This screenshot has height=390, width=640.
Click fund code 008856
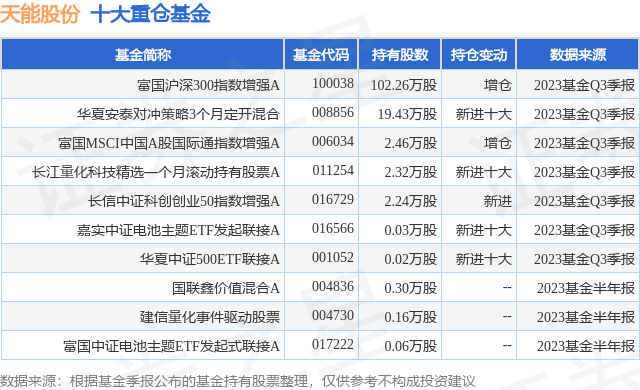[x=333, y=112]
